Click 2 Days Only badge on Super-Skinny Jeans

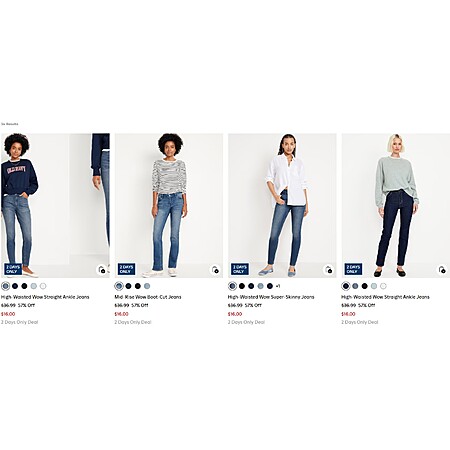coord(240,269)
